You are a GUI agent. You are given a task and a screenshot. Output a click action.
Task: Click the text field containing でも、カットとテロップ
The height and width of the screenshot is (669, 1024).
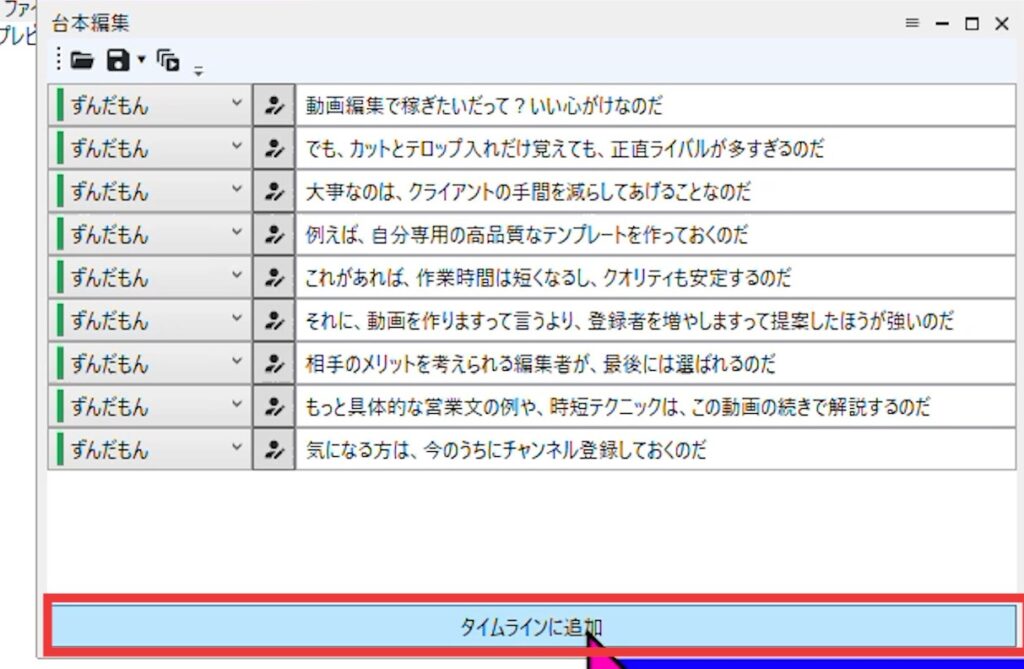click(655, 149)
